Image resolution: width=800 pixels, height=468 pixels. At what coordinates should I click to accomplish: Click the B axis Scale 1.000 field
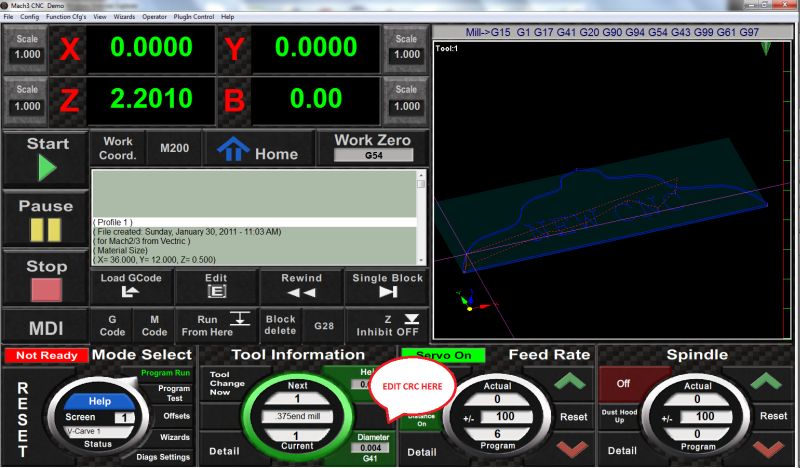[x=407, y=106]
